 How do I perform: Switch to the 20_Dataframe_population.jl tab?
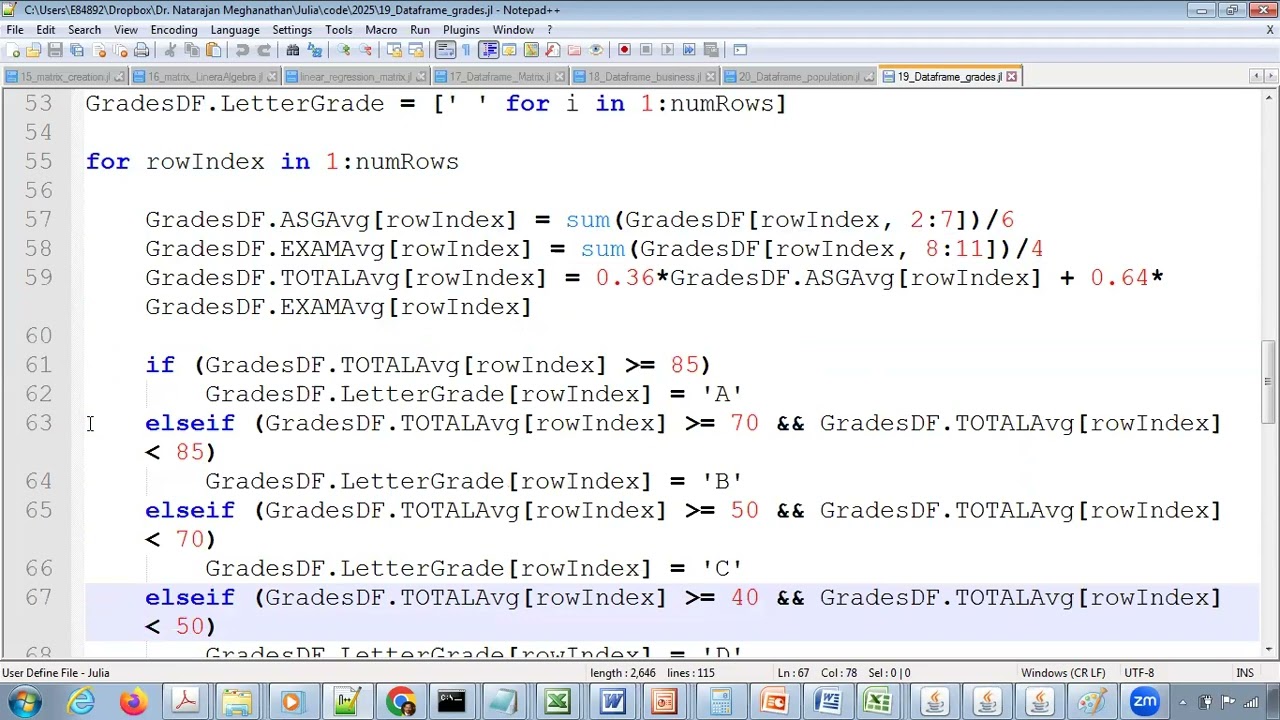[798, 77]
